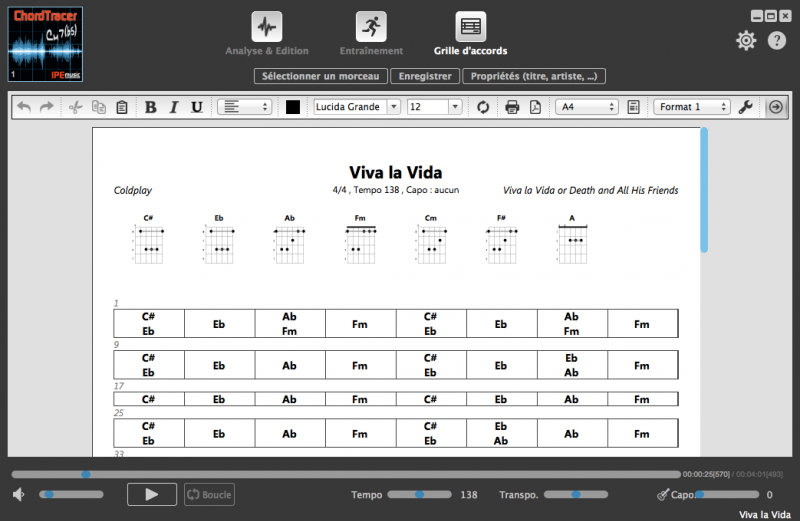Toggle the Boucle loop button
Image resolution: width=800 pixels, height=521 pixels.
(x=209, y=494)
